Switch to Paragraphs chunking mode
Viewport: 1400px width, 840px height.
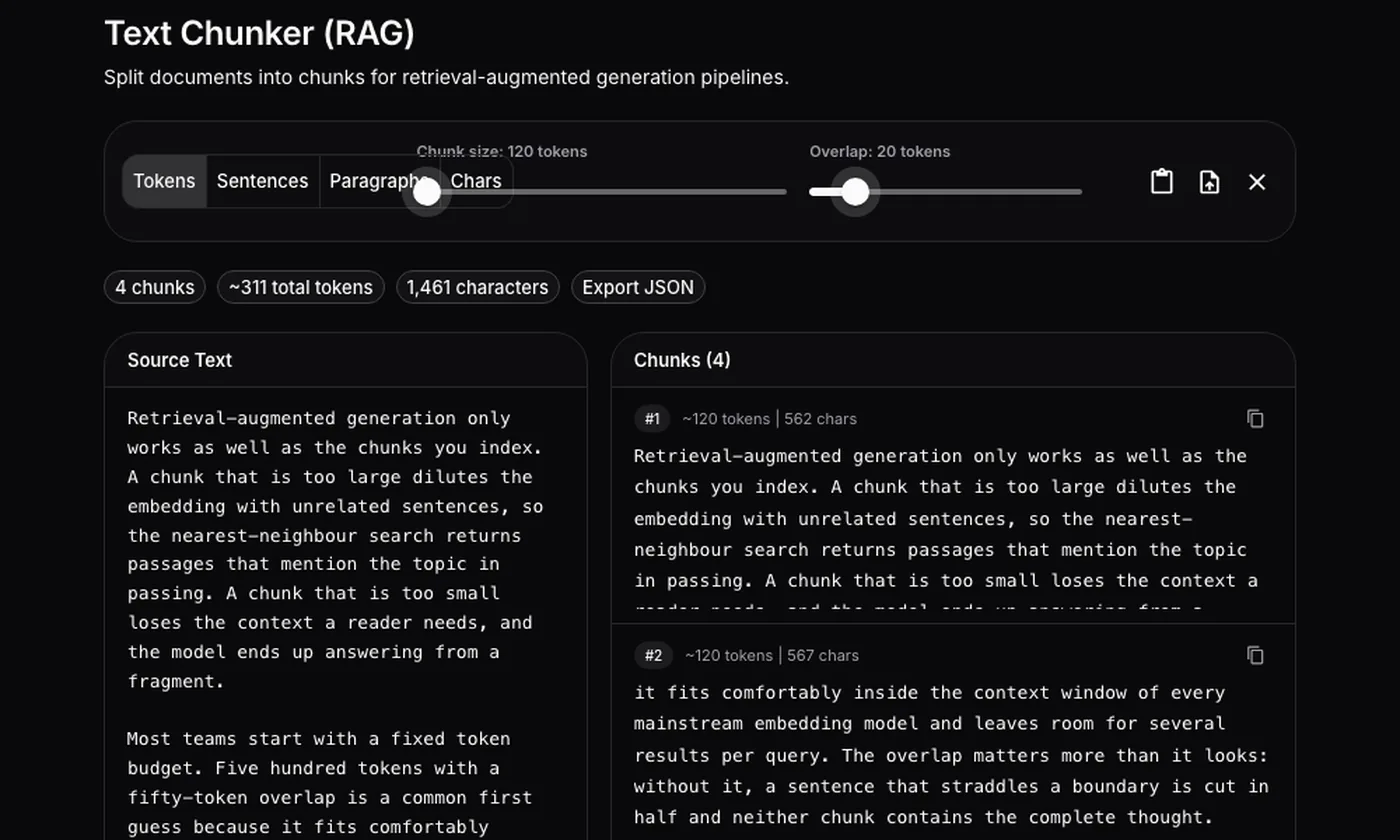click(378, 181)
